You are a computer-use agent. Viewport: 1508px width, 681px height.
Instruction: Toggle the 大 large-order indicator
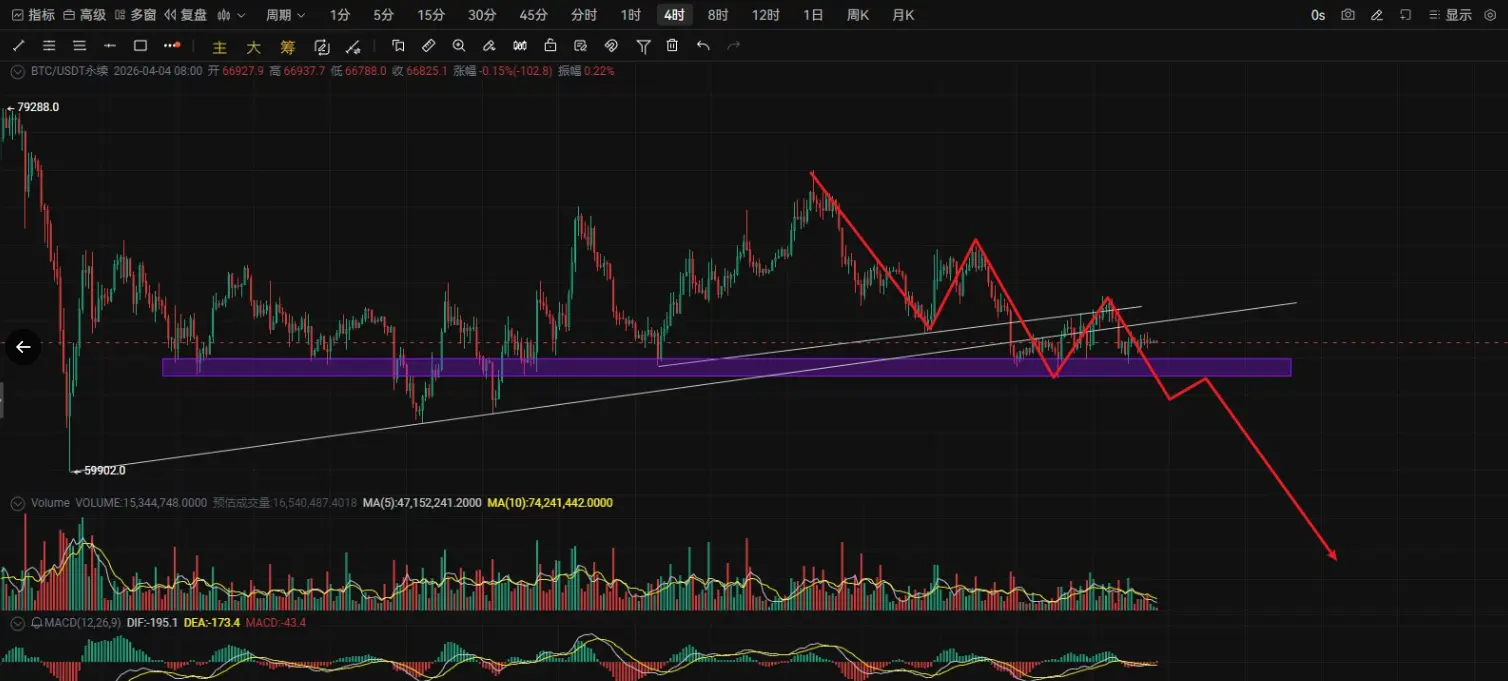tap(253, 47)
